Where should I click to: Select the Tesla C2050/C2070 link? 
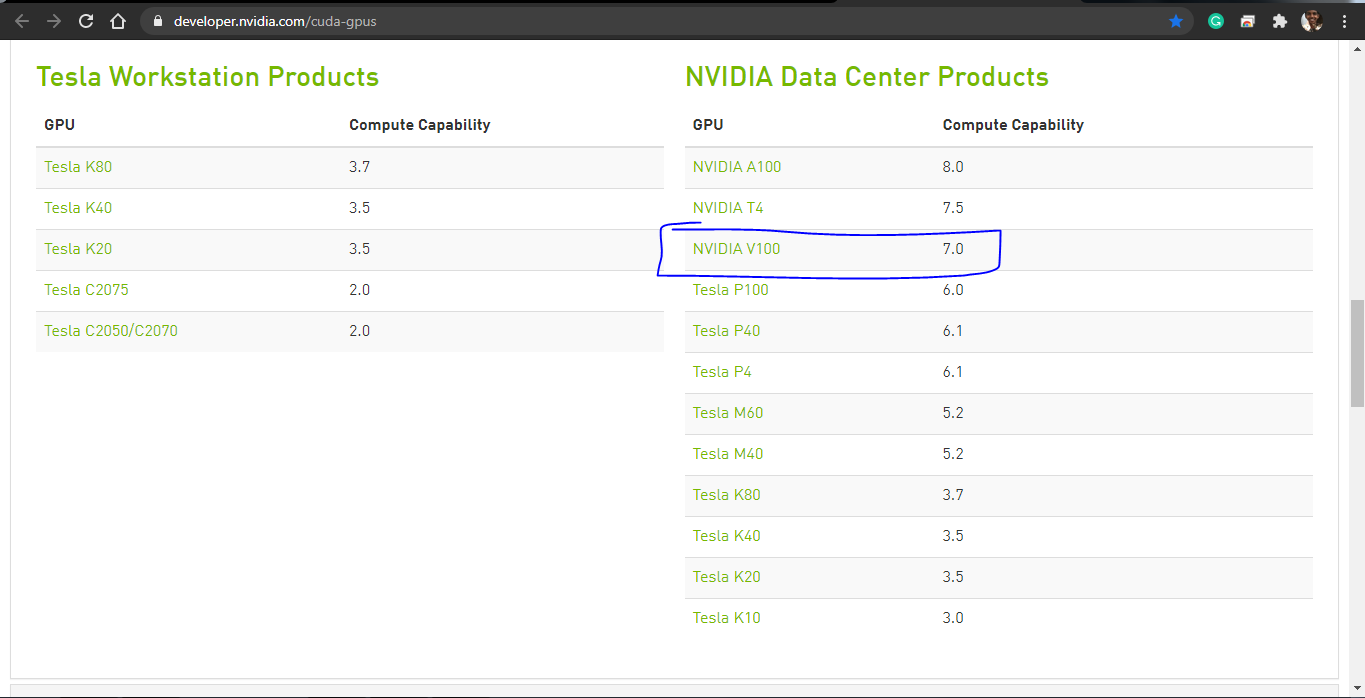[111, 331]
